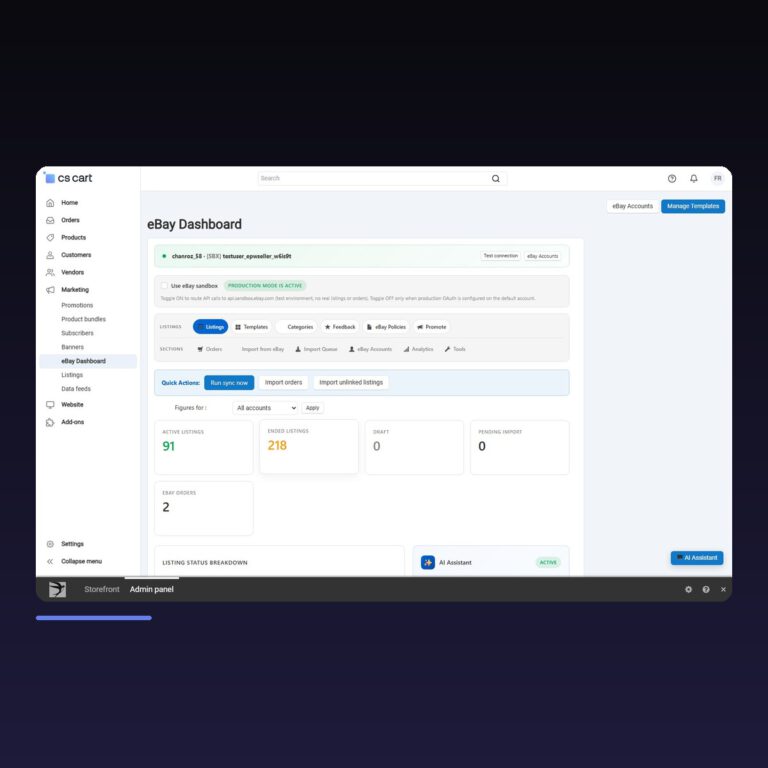This screenshot has width=768, height=768.
Task: Click eBay Accounts button in account banner
Action: [542, 256]
